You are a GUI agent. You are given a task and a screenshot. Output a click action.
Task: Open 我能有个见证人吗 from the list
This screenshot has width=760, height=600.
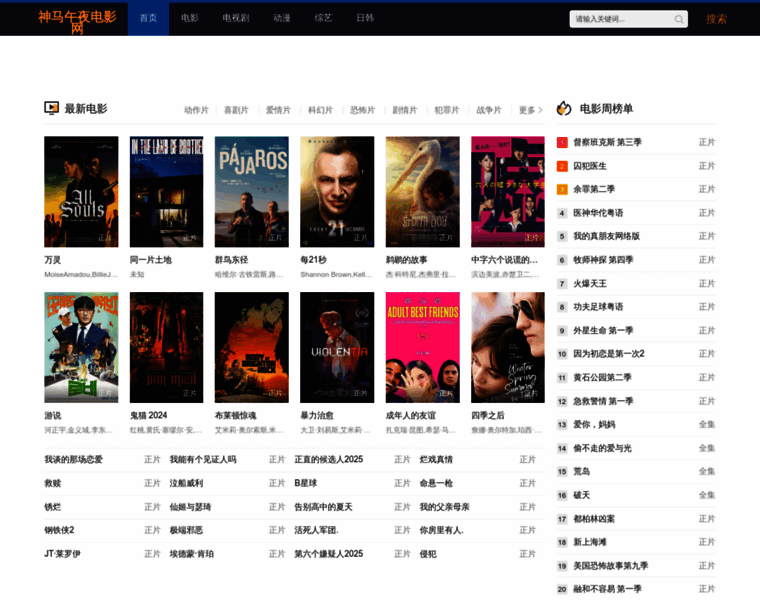[203, 459]
